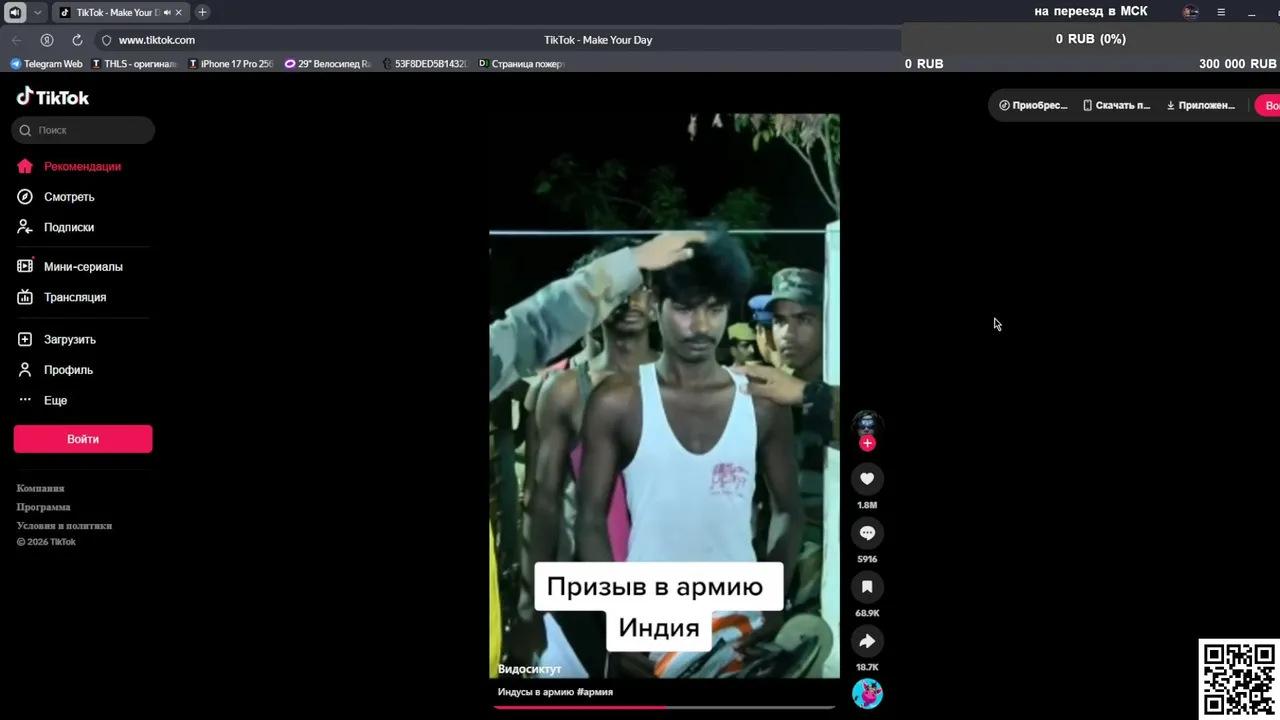Expand the tab list dropdown chevron
The width and height of the screenshot is (1280, 720).
point(38,12)
